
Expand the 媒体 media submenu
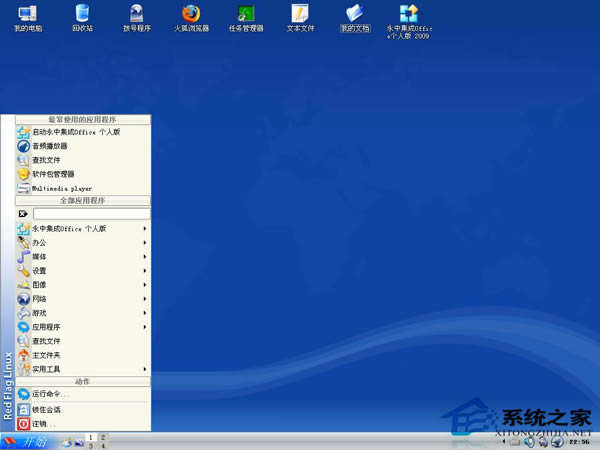(x=83, y=257)
